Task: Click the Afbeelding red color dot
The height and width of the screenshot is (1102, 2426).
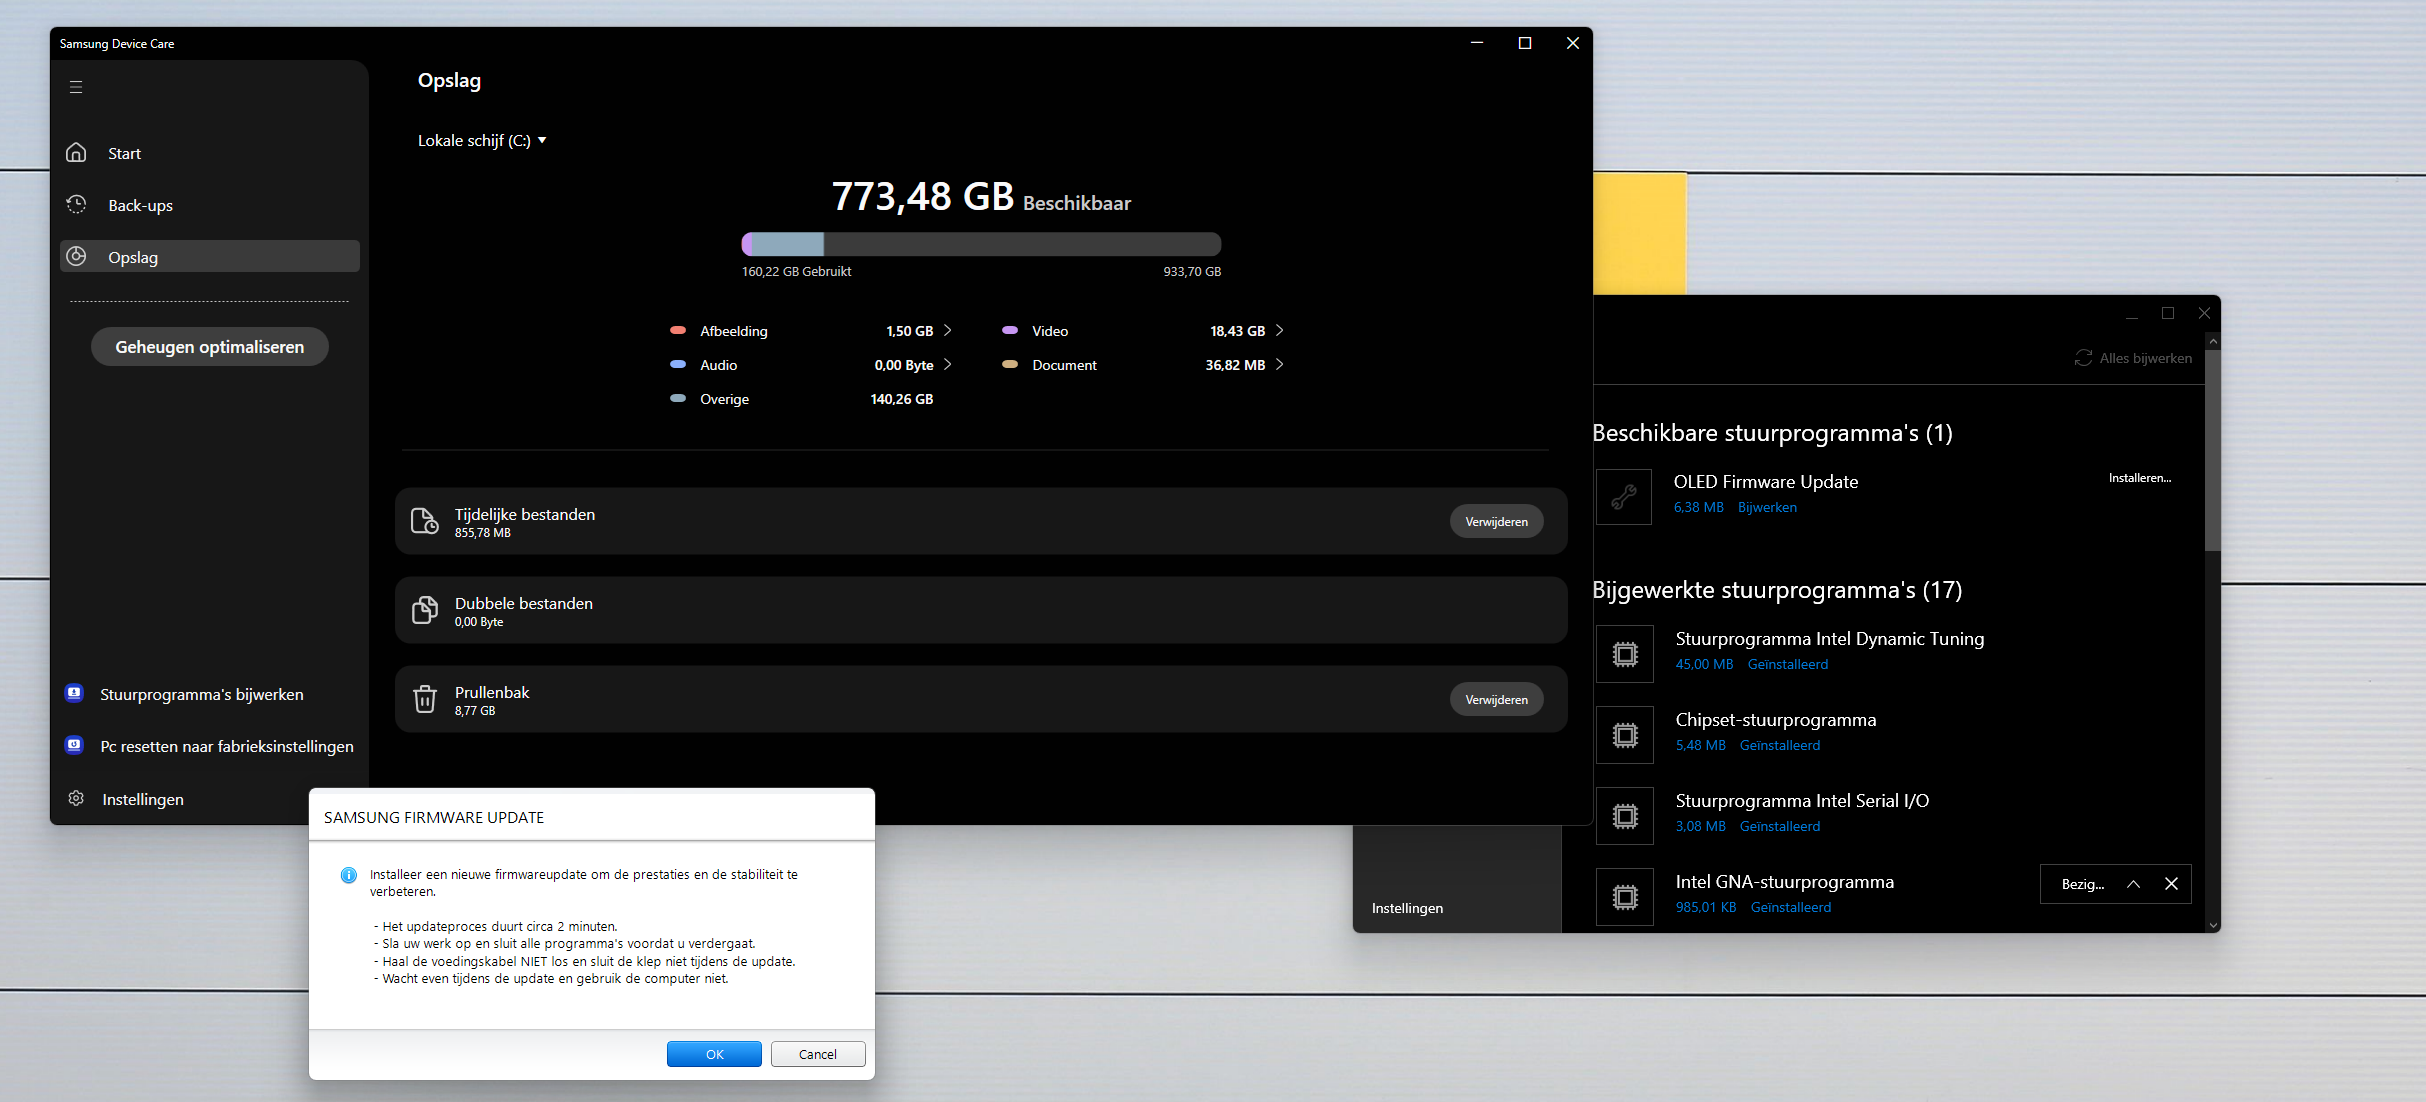Action: pos(678,330)
